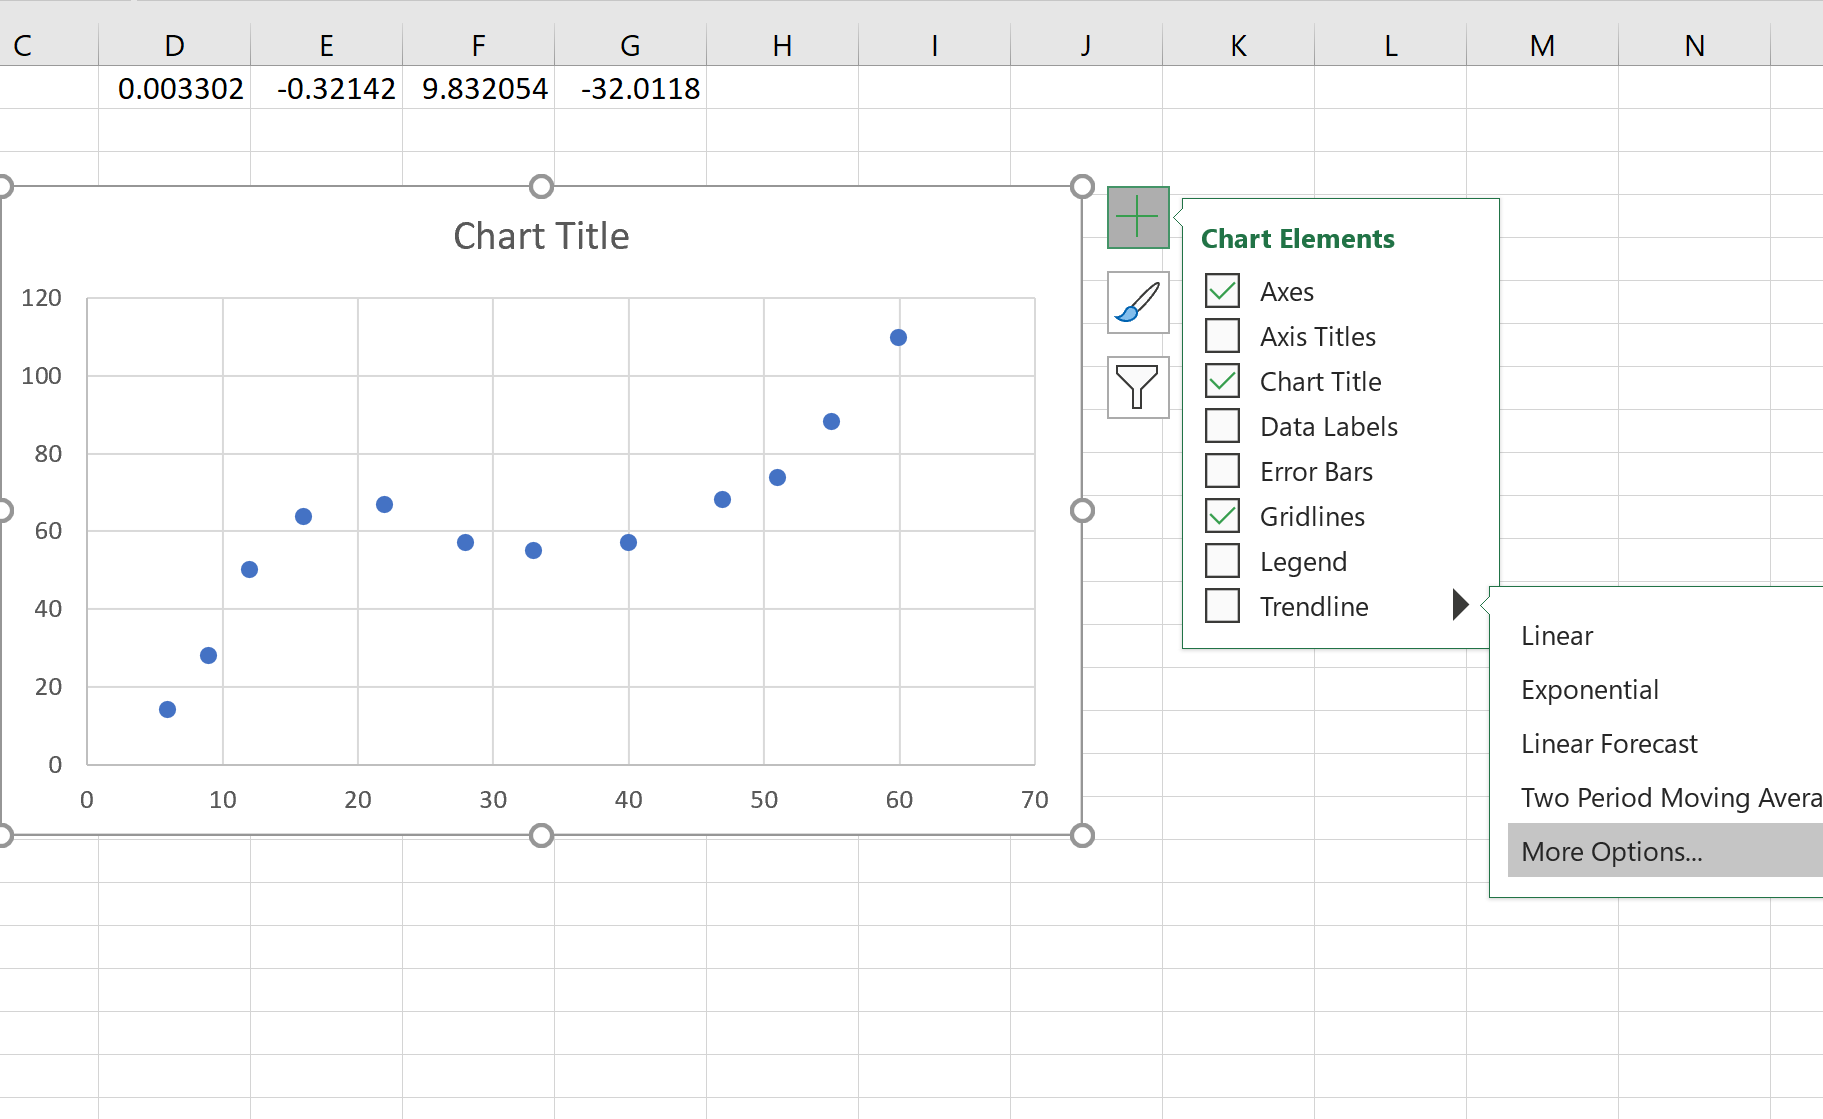
Task: Click the Chart Title text in the chart
Action: pyautogui.click(x=541, y=235)
